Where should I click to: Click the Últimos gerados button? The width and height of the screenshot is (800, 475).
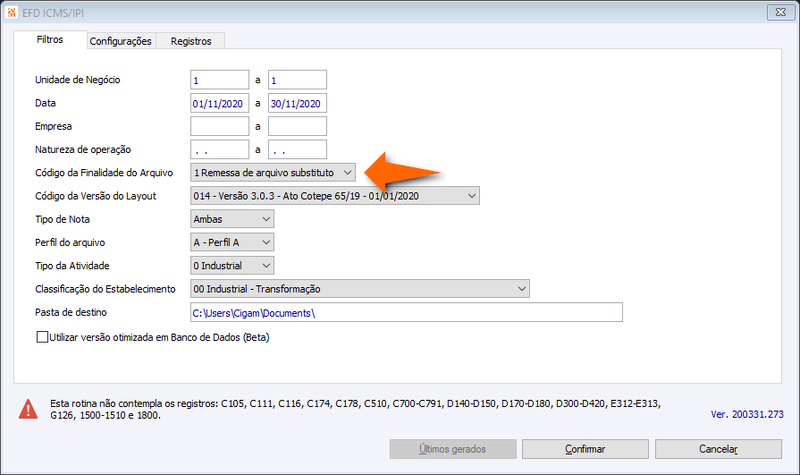click(x=453, y=449)
